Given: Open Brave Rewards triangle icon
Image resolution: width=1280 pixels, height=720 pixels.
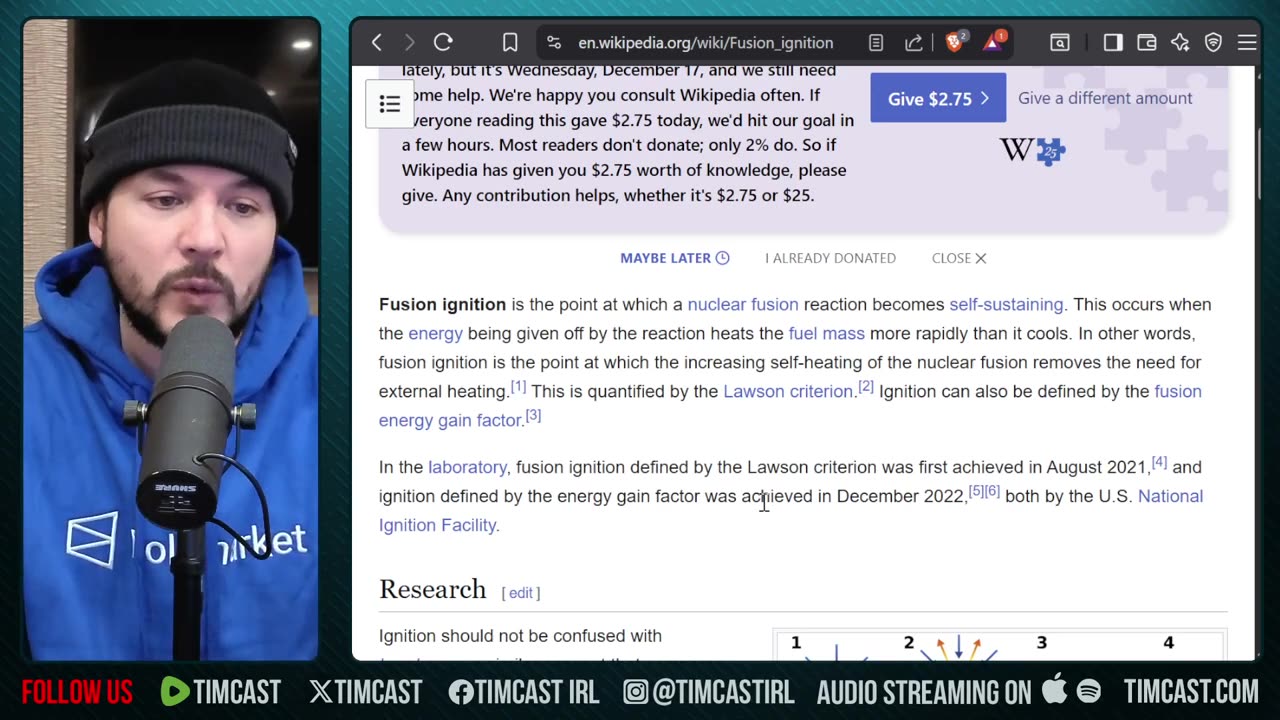Looking at the screenshot, I should [x=994, y=42].
